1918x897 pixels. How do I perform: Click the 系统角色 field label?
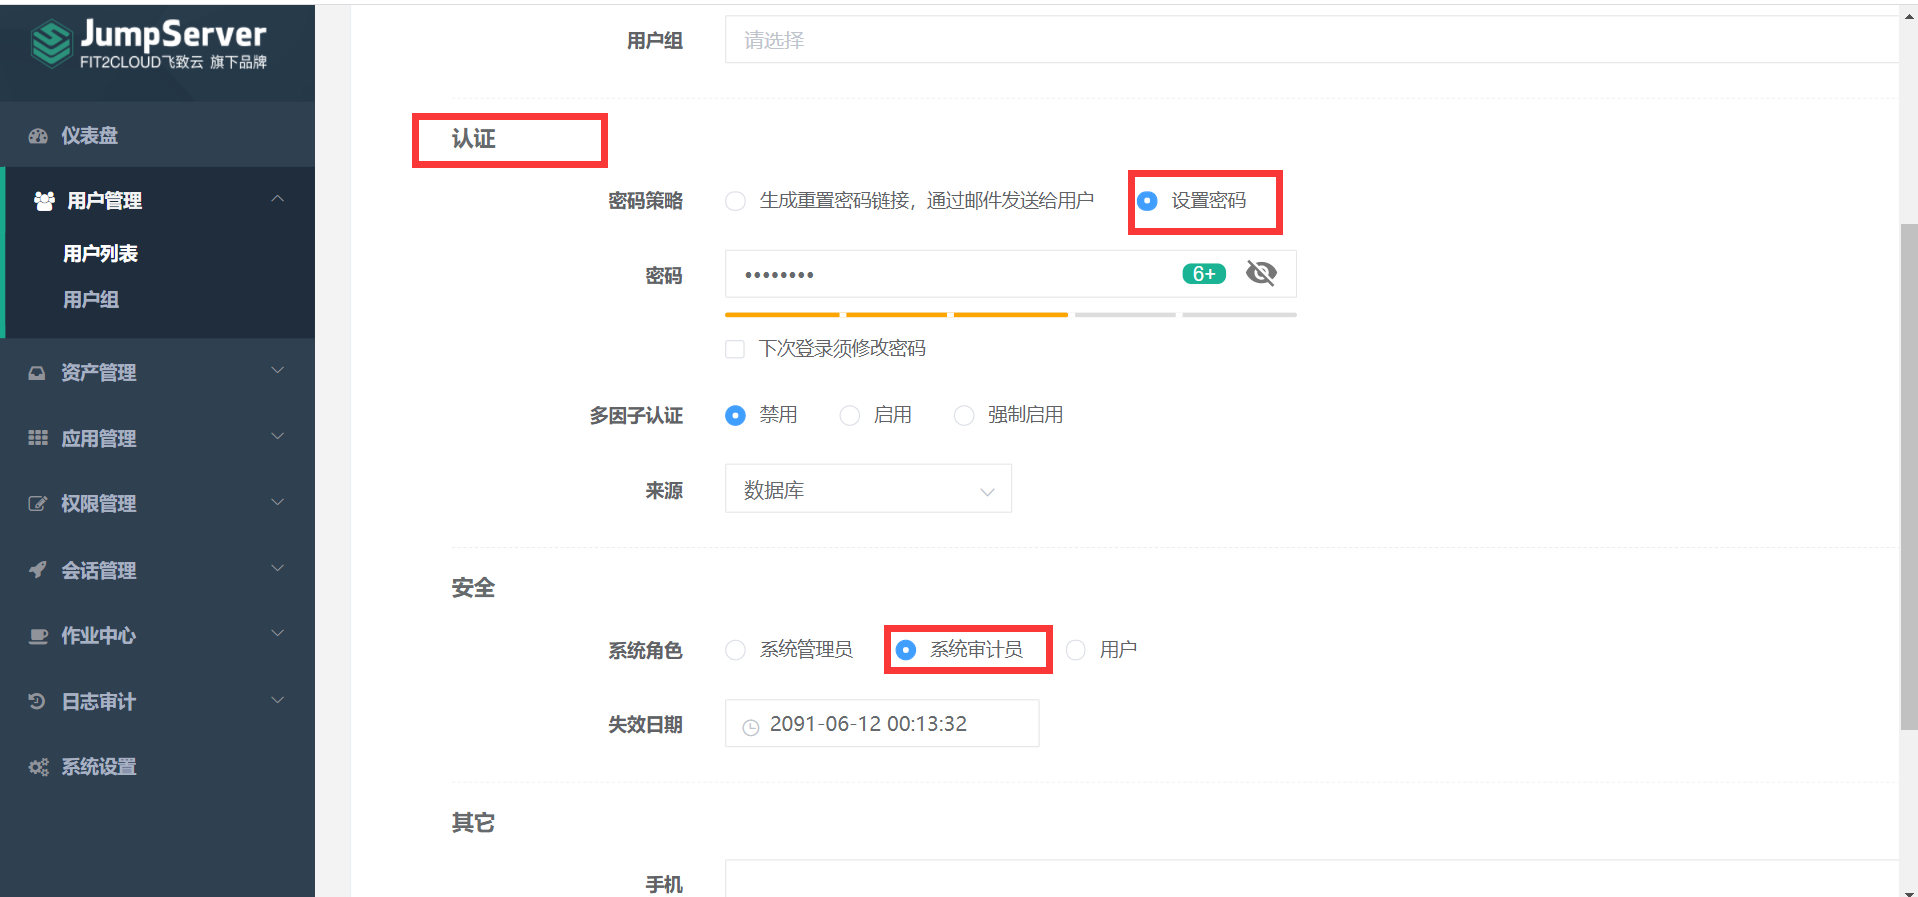[646, 651]
